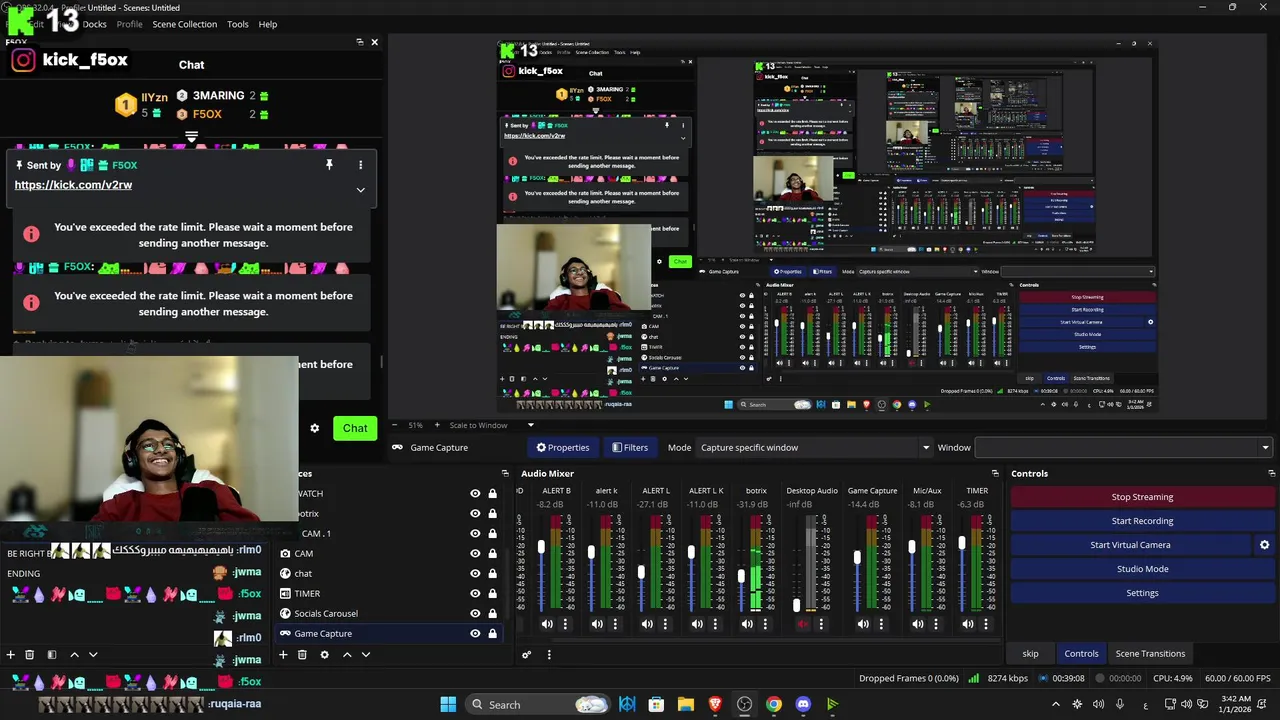Click the pin icon on pinned chat message
This screenshot has width=1280, height=720.
[x=329, y=164]
